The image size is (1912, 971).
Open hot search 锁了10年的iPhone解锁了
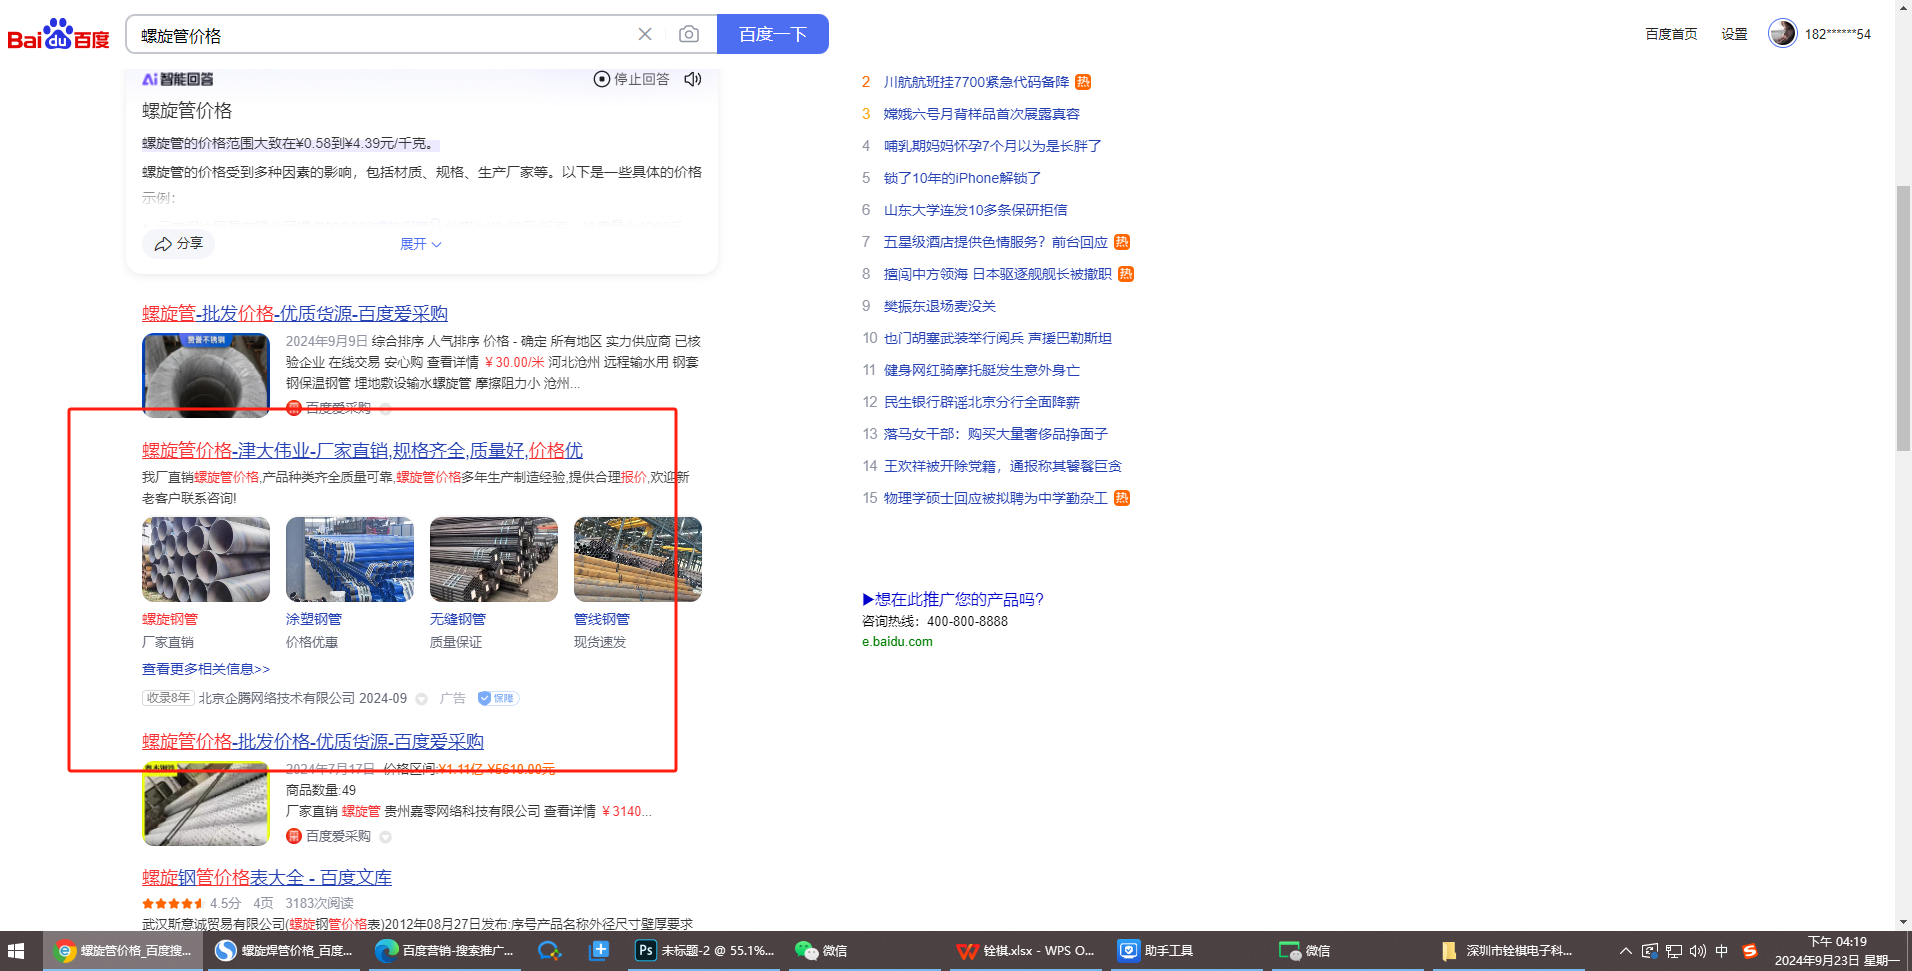click(x=962, y=178)
